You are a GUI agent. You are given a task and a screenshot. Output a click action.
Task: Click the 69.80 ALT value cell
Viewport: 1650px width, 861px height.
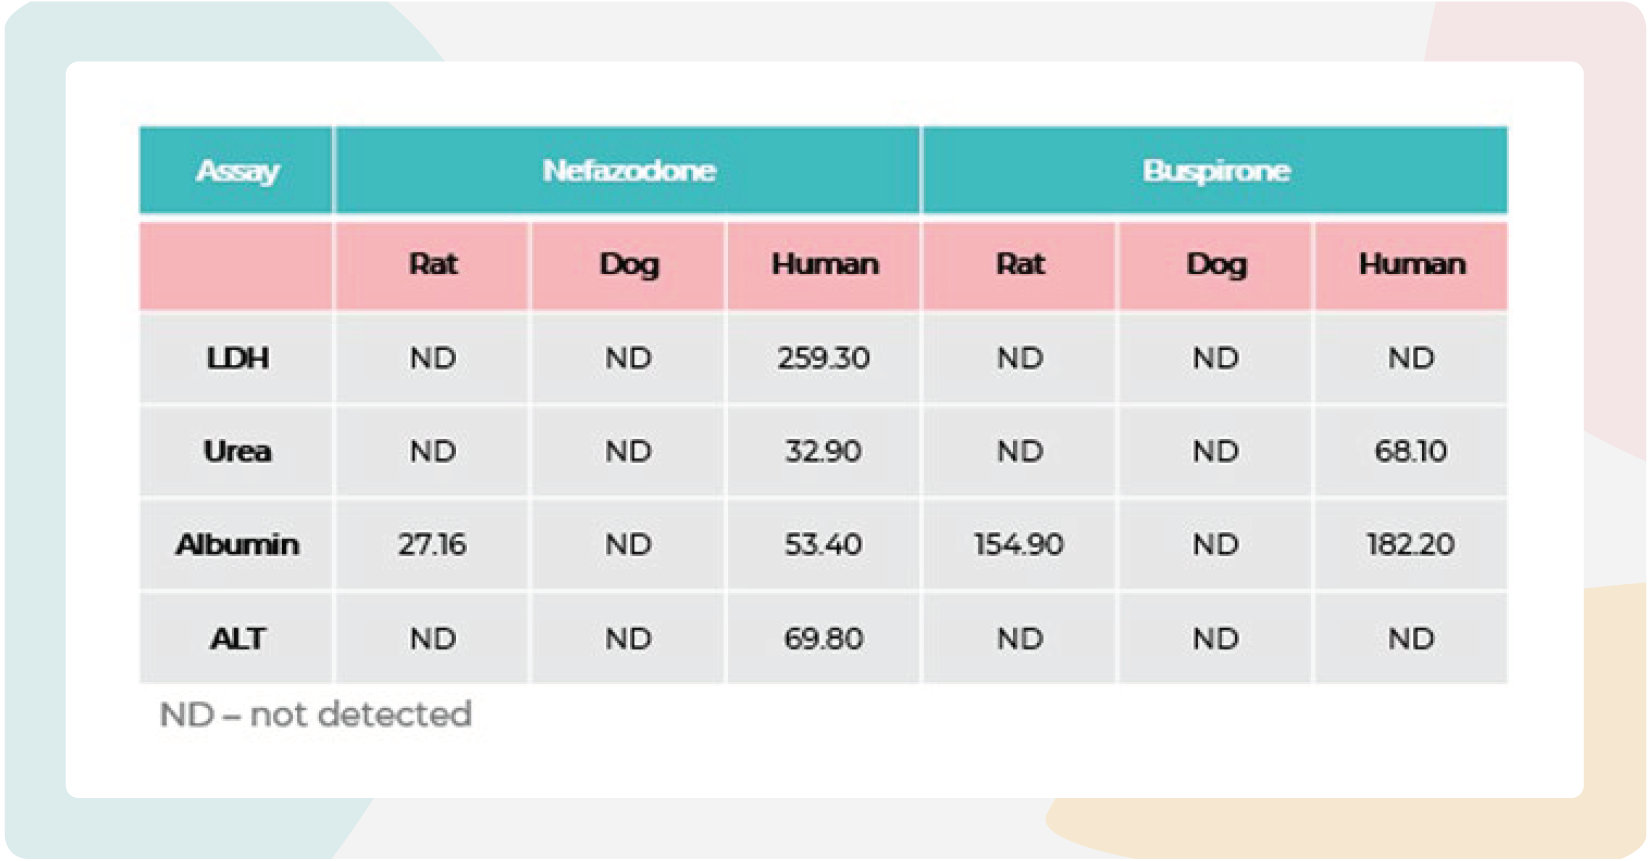823,639
